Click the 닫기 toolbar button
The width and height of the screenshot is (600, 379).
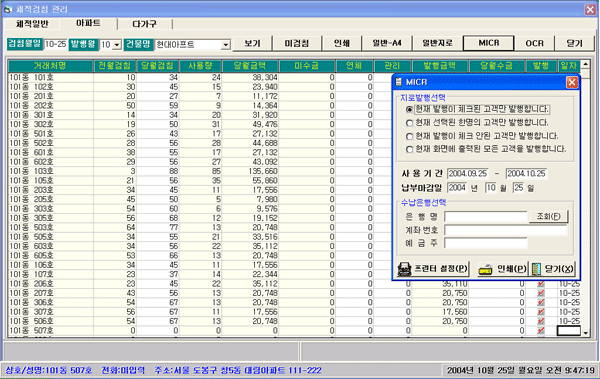(x=574, y=43)
